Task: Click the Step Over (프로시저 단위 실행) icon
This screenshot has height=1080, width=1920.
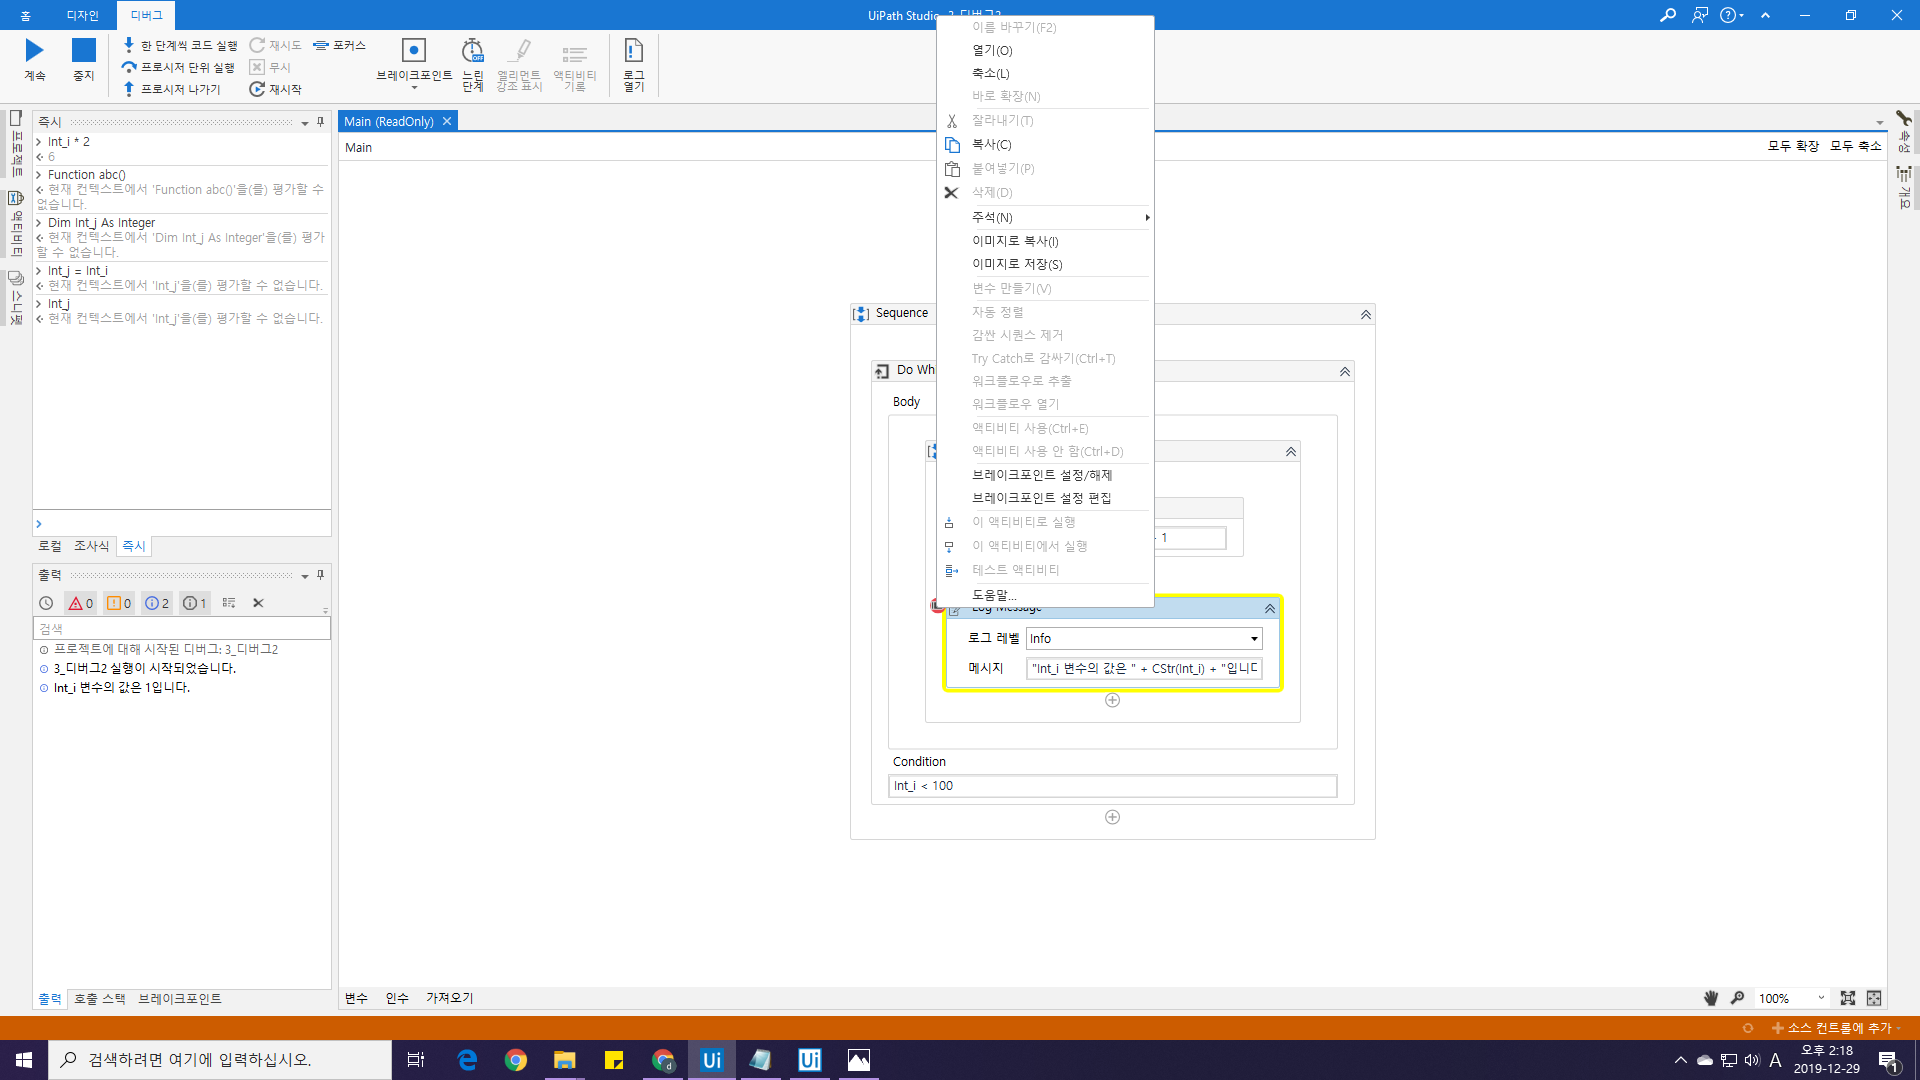Action: 129,67
